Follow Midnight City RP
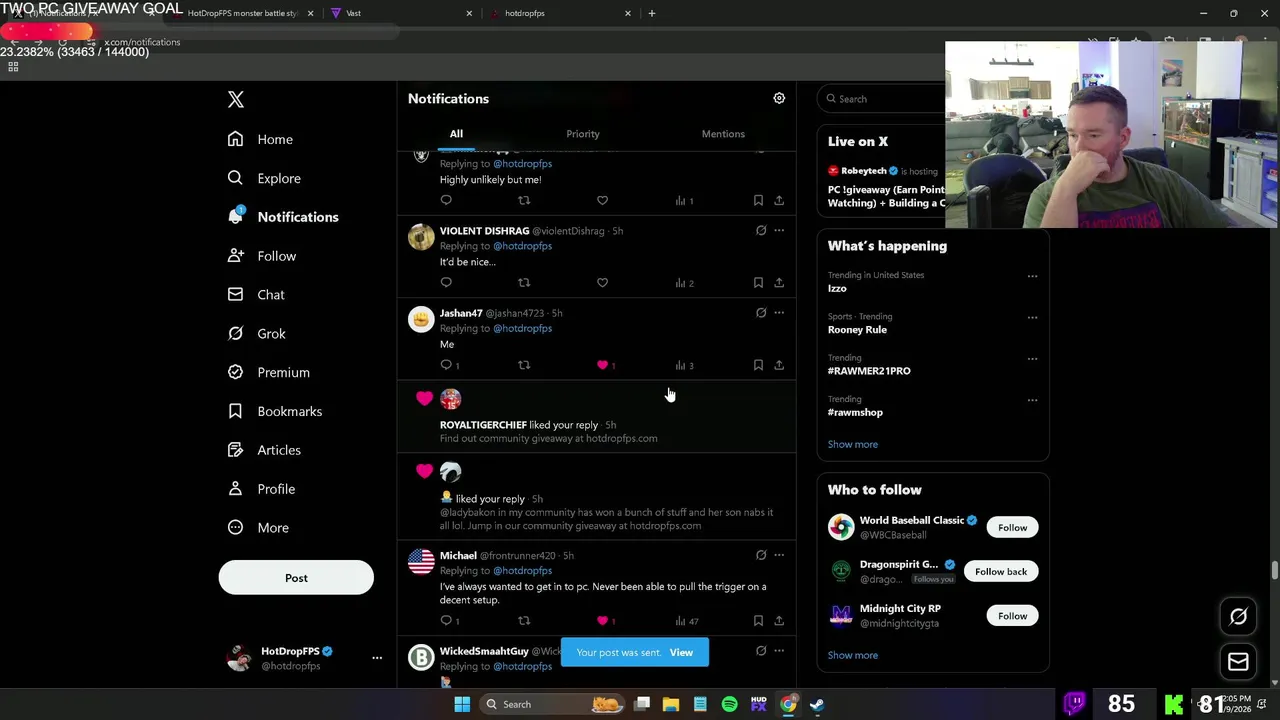Screen dimensions: 1280x720 click(1012, 615)
